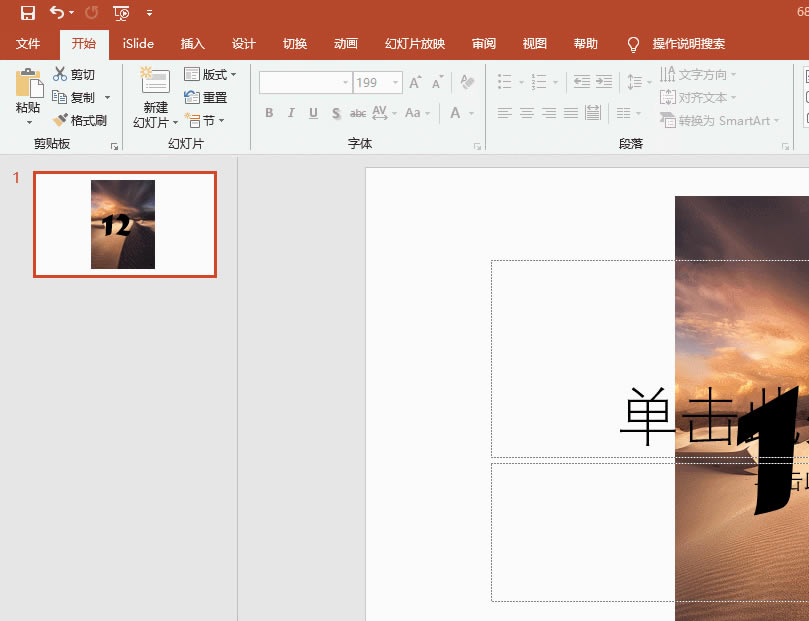
Task: Click 转换为 SmartArt button
Action: [719, 121]
